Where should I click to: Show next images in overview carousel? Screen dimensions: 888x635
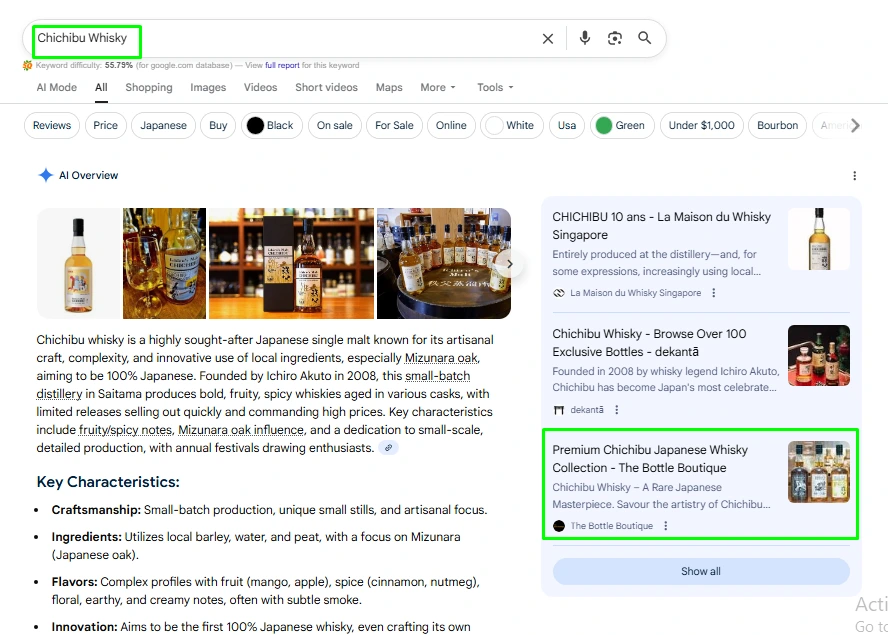[x=509, y=264]
